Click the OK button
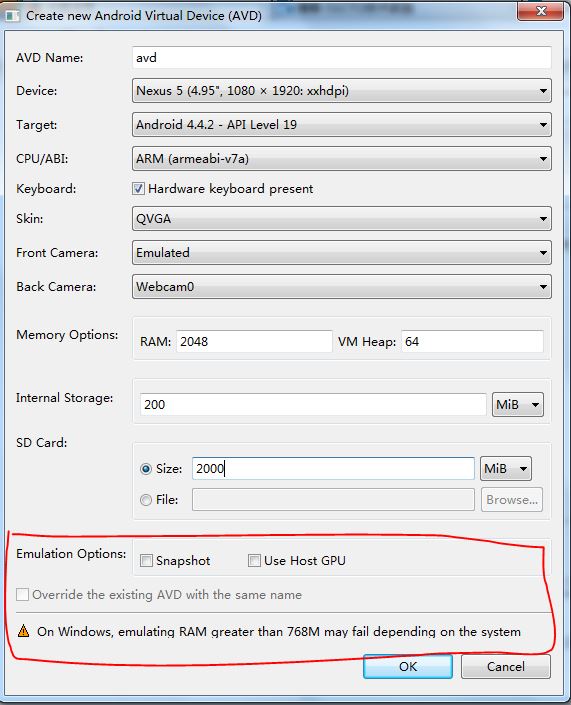Image resolution: width=571 pixels, height=705 pixels. coord(408,666)
